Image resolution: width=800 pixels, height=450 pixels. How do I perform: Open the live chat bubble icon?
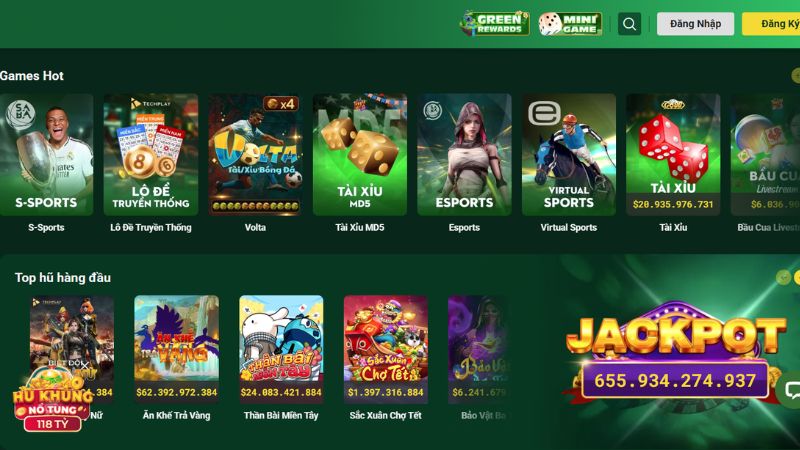[x=791, y=390]
